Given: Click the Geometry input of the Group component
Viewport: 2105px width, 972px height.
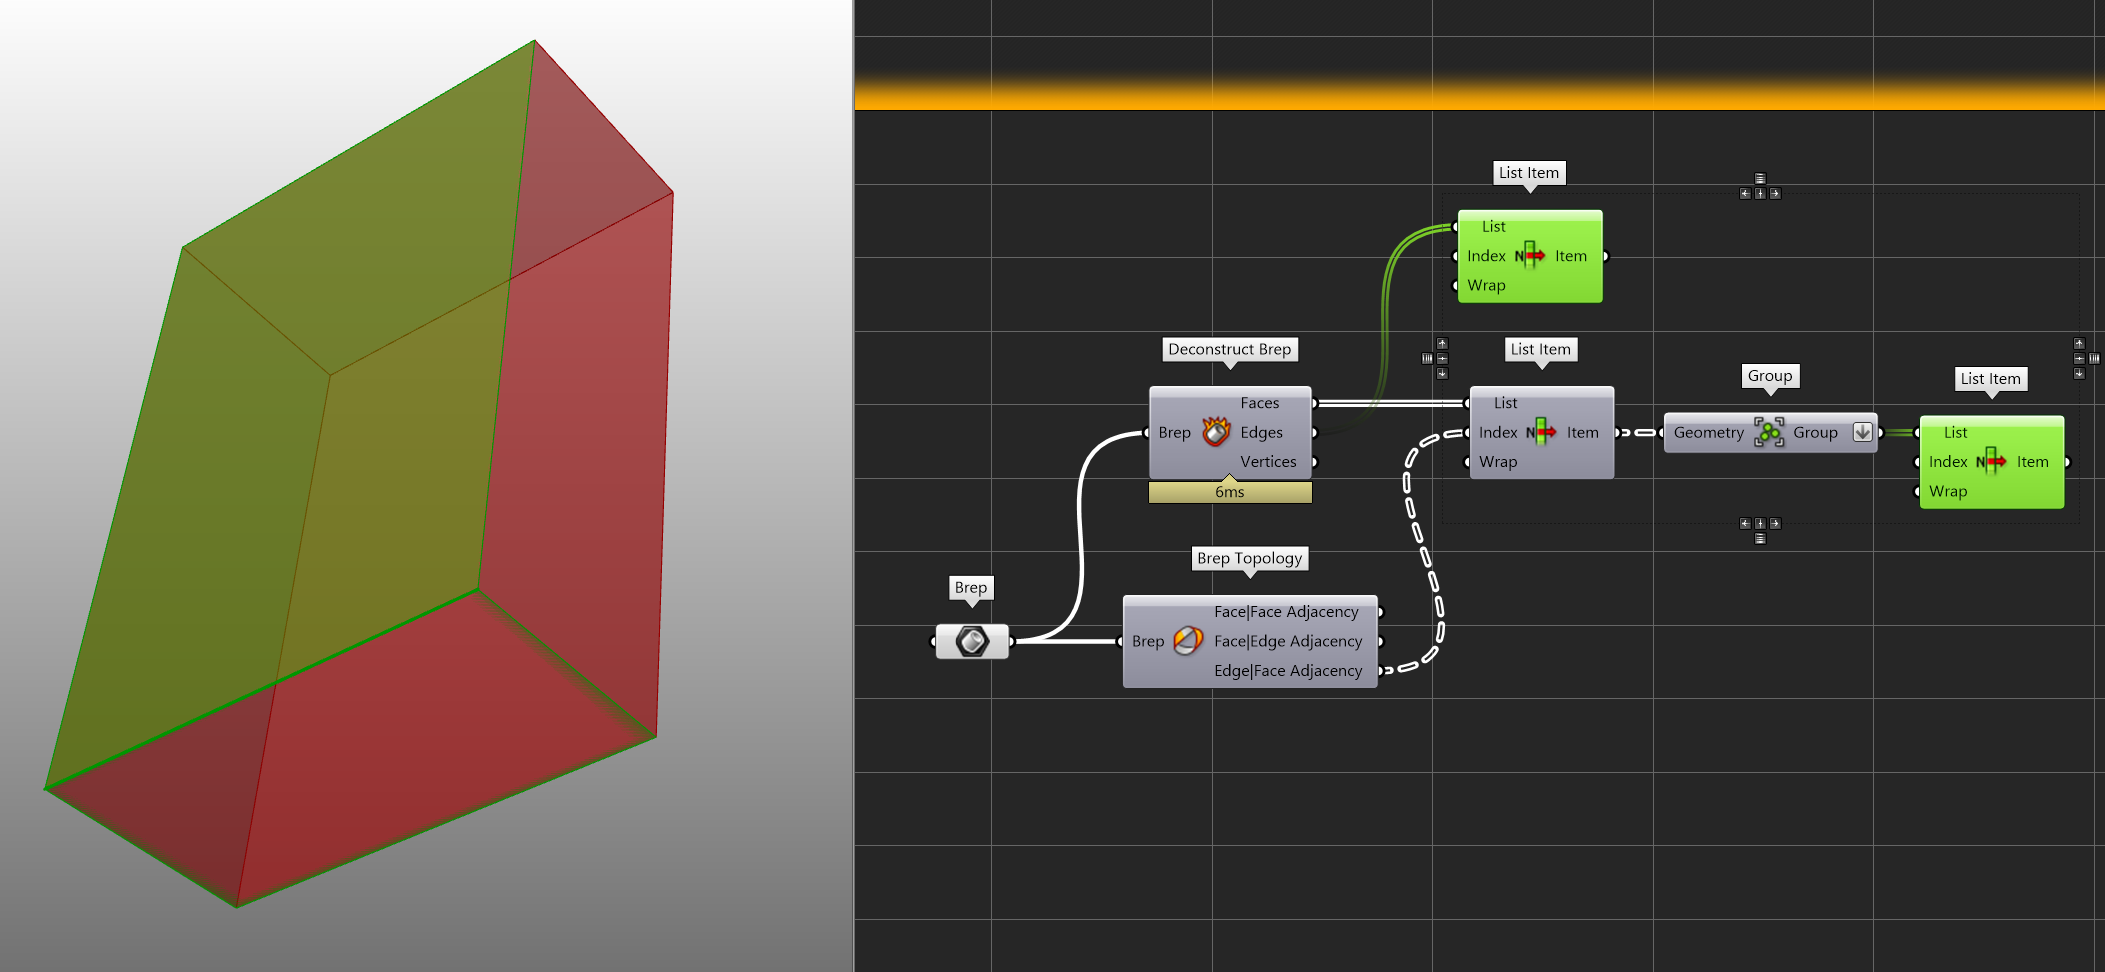Looking at the screenshot, I should 1709,432.
